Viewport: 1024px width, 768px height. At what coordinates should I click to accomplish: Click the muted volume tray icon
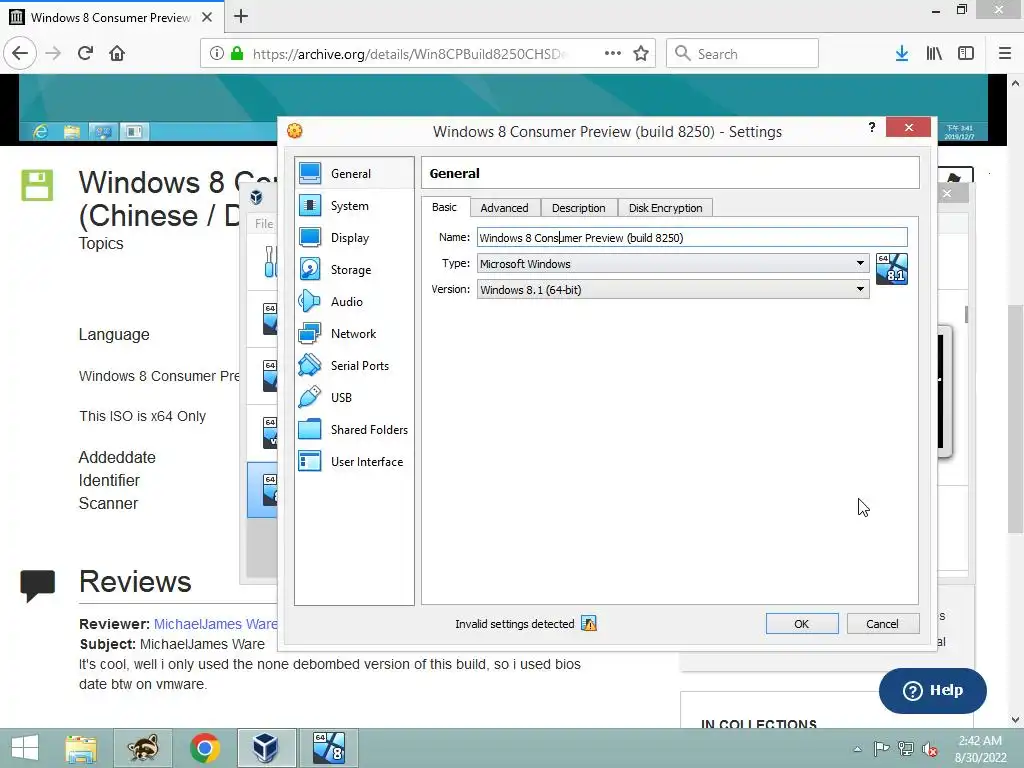[929, 749]
